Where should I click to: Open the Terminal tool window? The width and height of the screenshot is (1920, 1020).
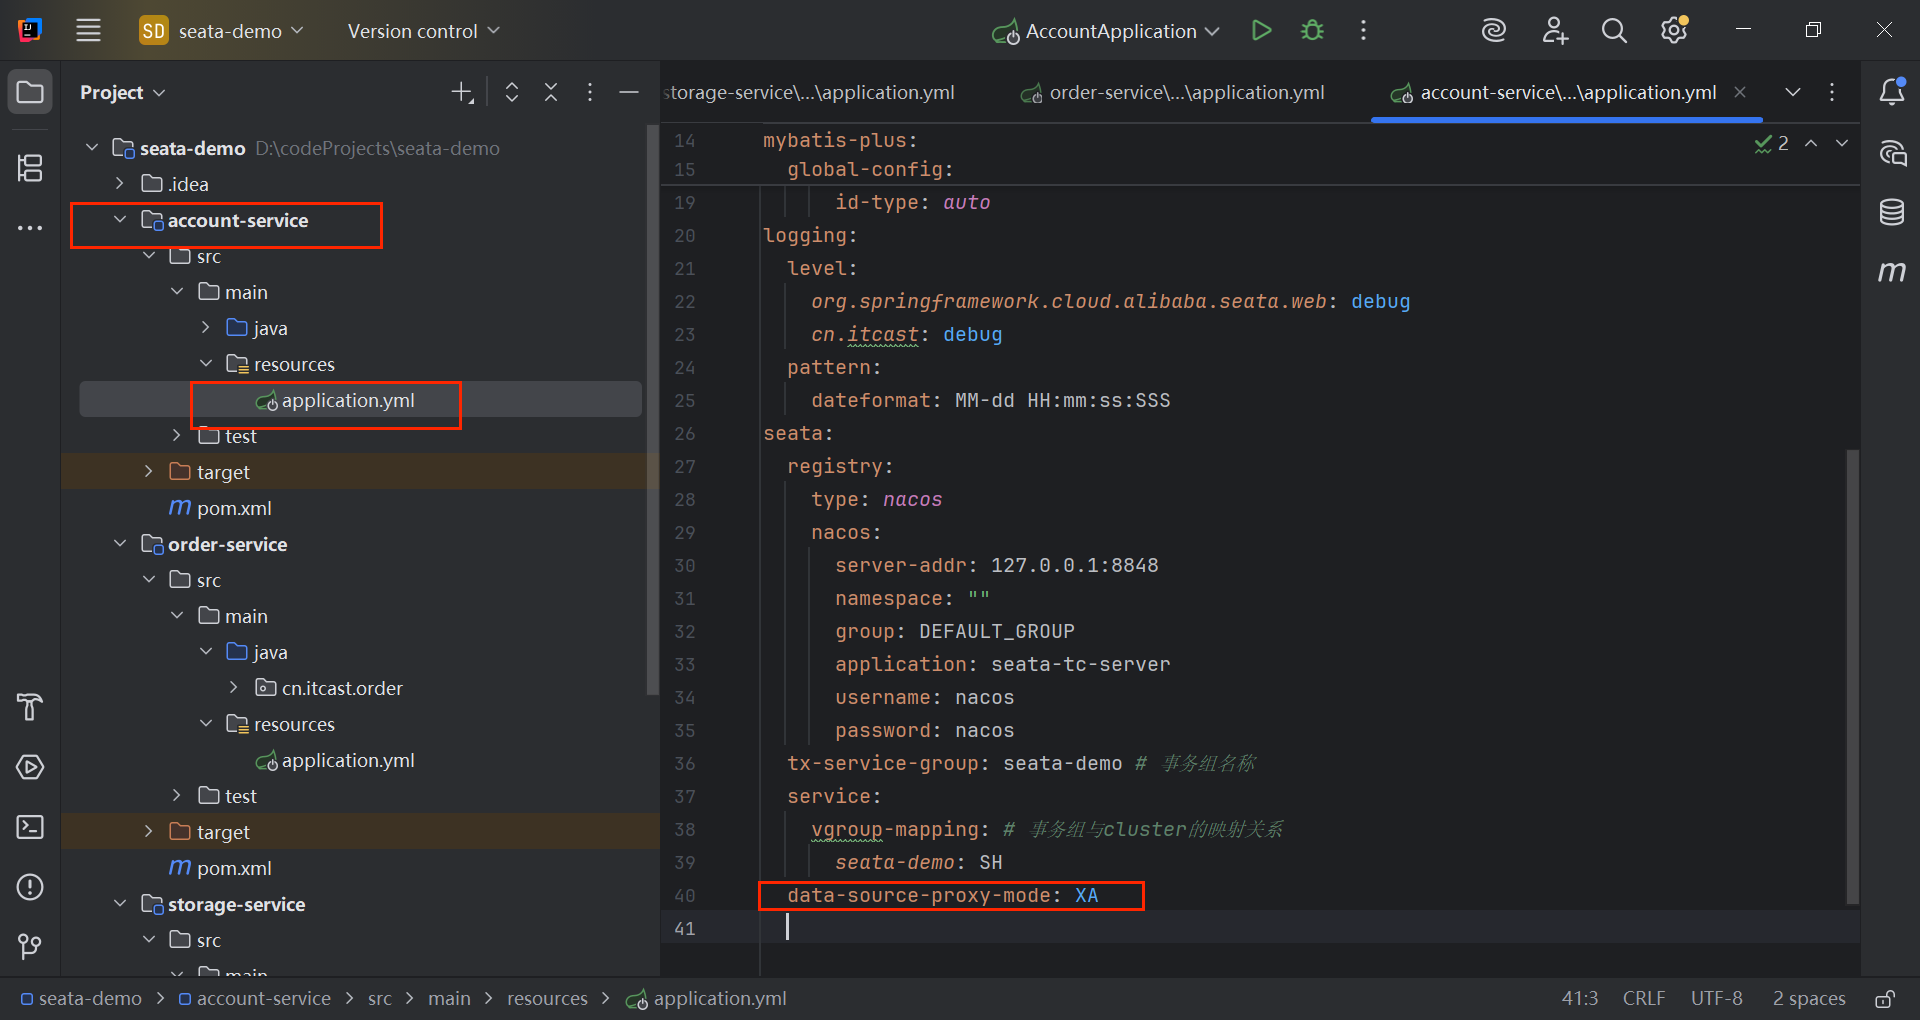click(30, 827)
